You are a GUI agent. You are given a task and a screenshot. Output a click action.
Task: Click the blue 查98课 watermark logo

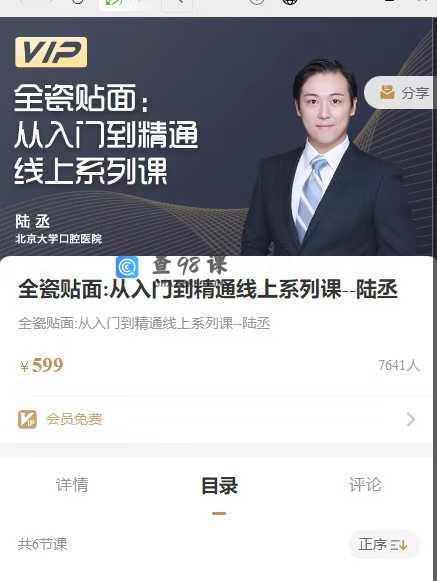[x=127, y=267]
